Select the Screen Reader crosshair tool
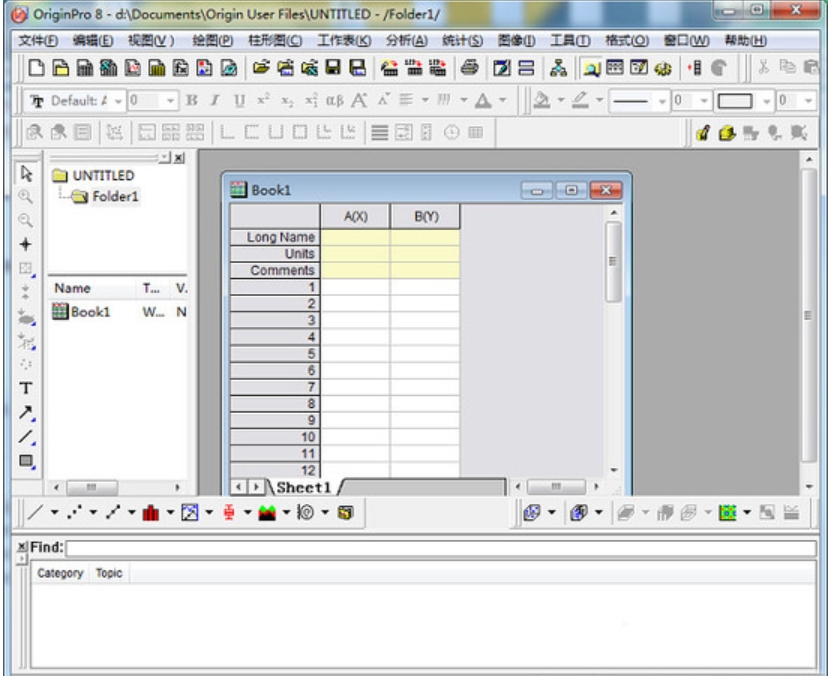Viewport: 828px width, 676px height. click(x=25, y=244)
